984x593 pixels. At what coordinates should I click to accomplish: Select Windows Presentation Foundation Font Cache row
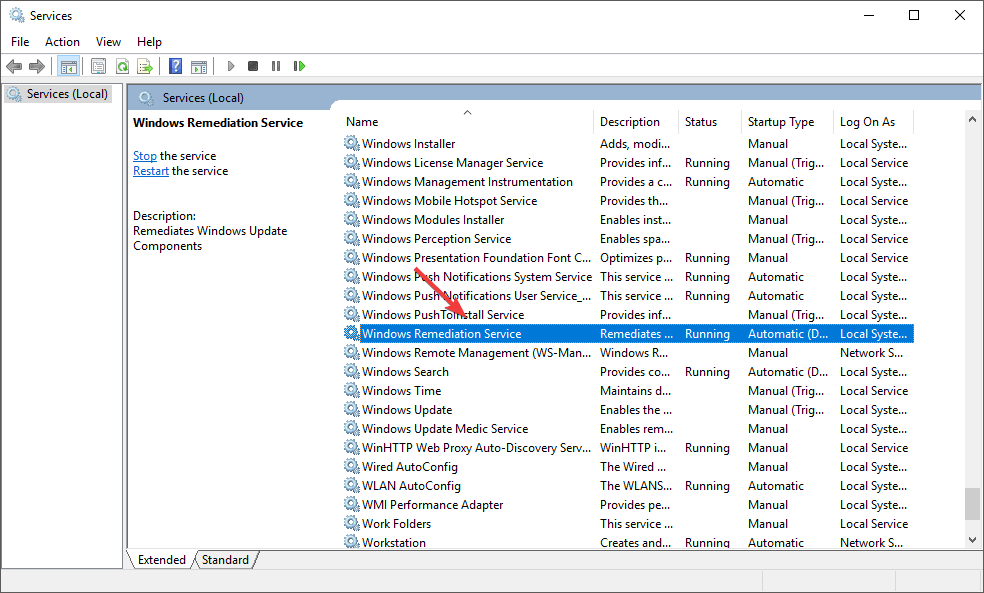(x=628, y=257)
